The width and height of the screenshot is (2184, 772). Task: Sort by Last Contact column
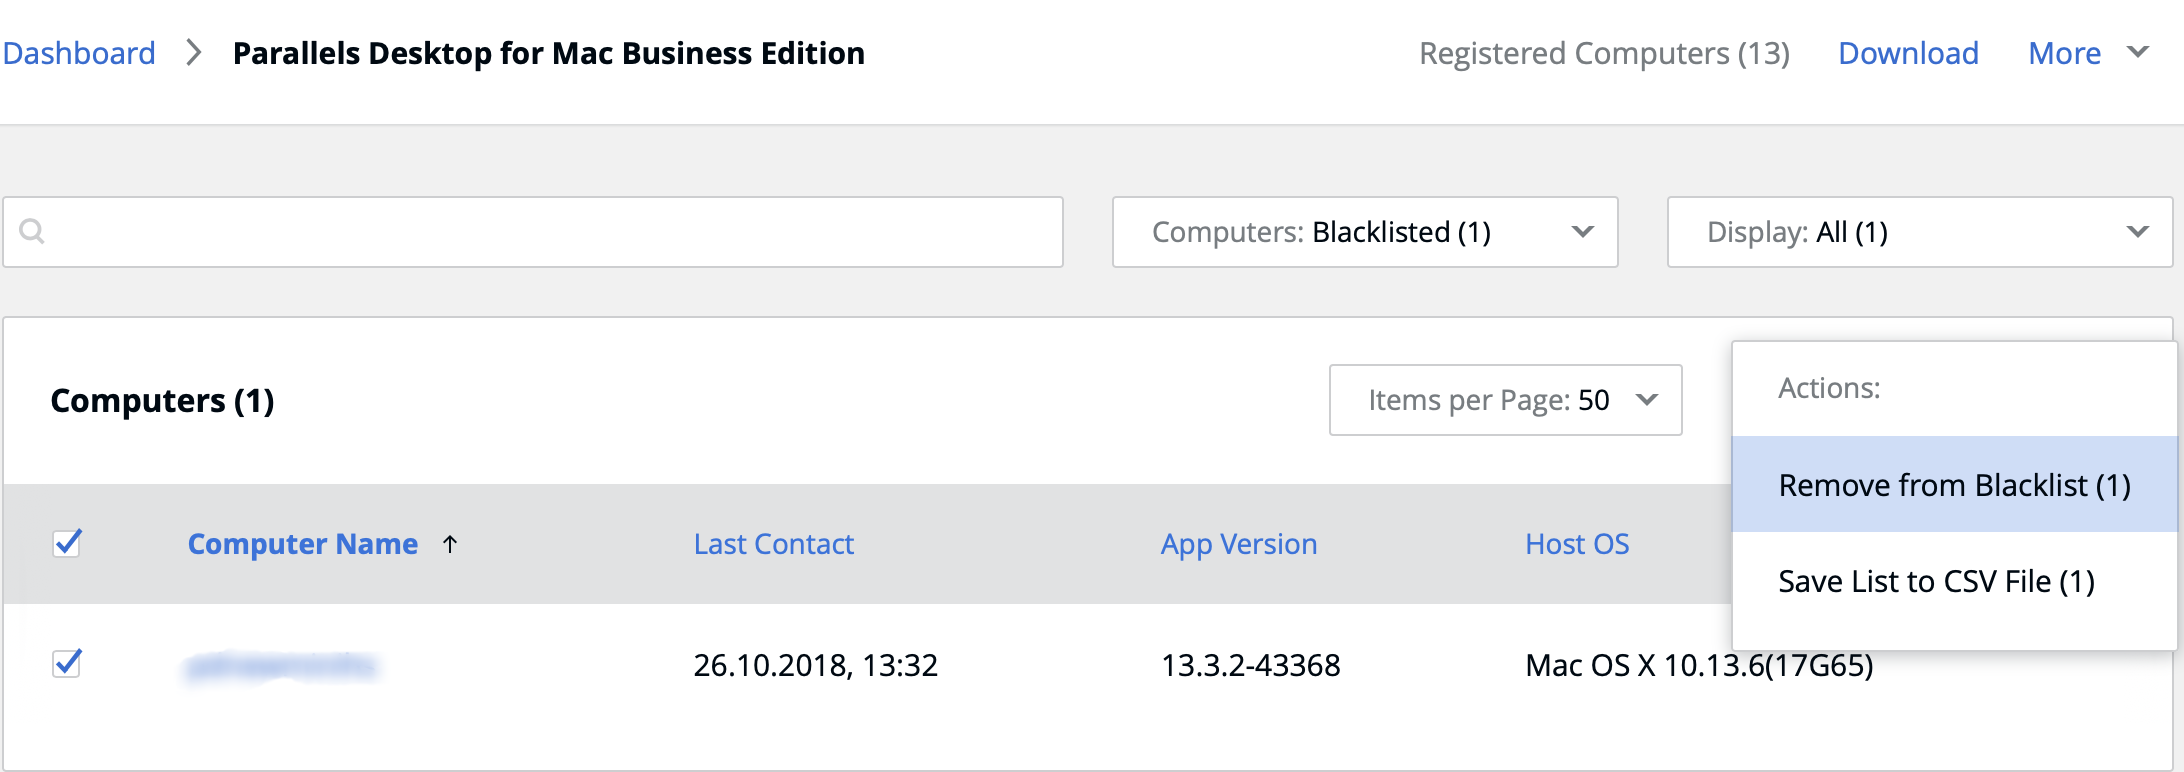773,544
